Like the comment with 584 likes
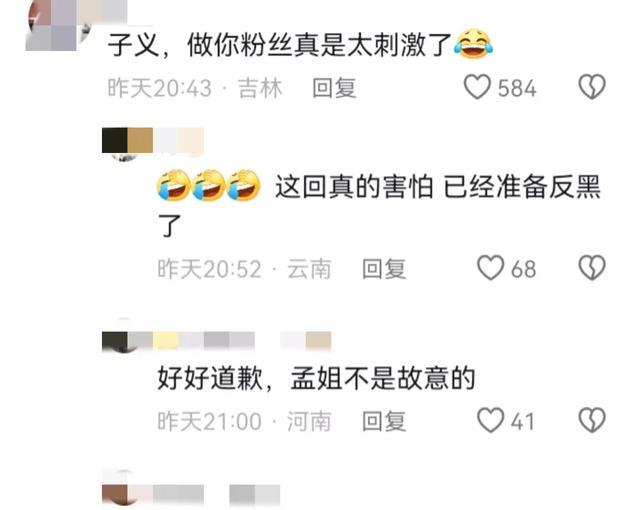The image size is (640, 510). click(x=476, y=87)
